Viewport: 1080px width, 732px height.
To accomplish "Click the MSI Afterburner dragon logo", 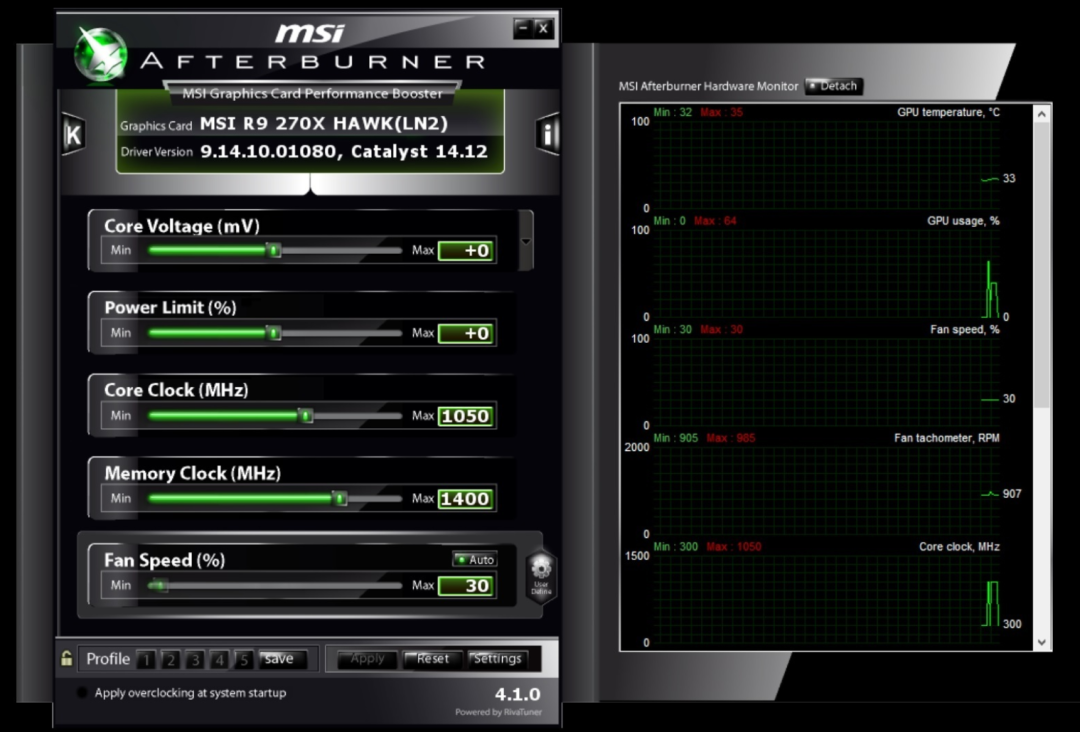I will tap(101, 54).
